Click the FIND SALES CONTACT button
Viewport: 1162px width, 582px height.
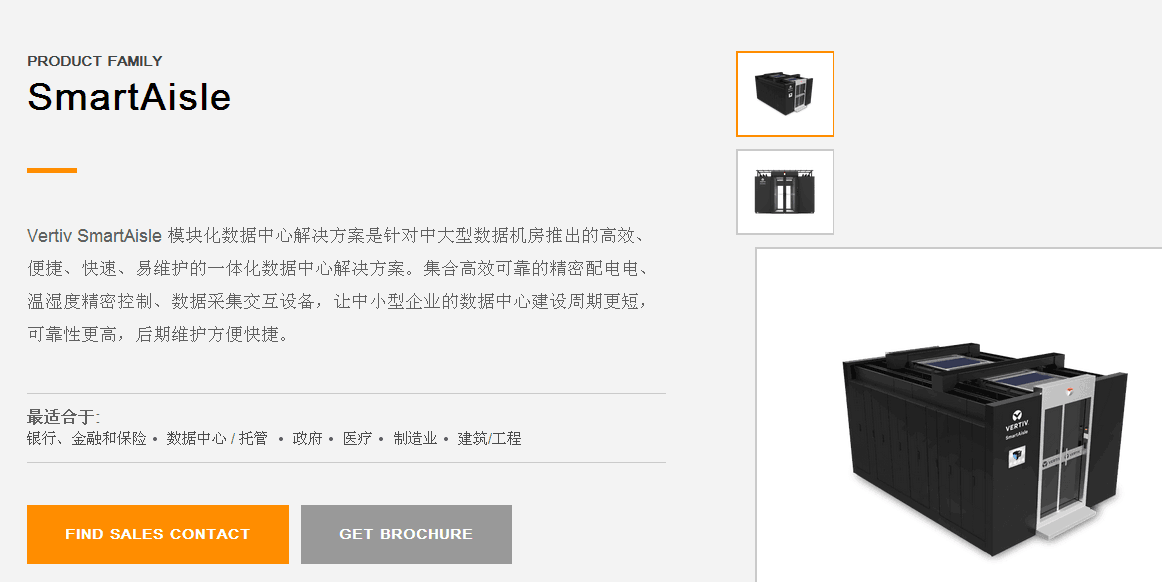tap(158, 535)
